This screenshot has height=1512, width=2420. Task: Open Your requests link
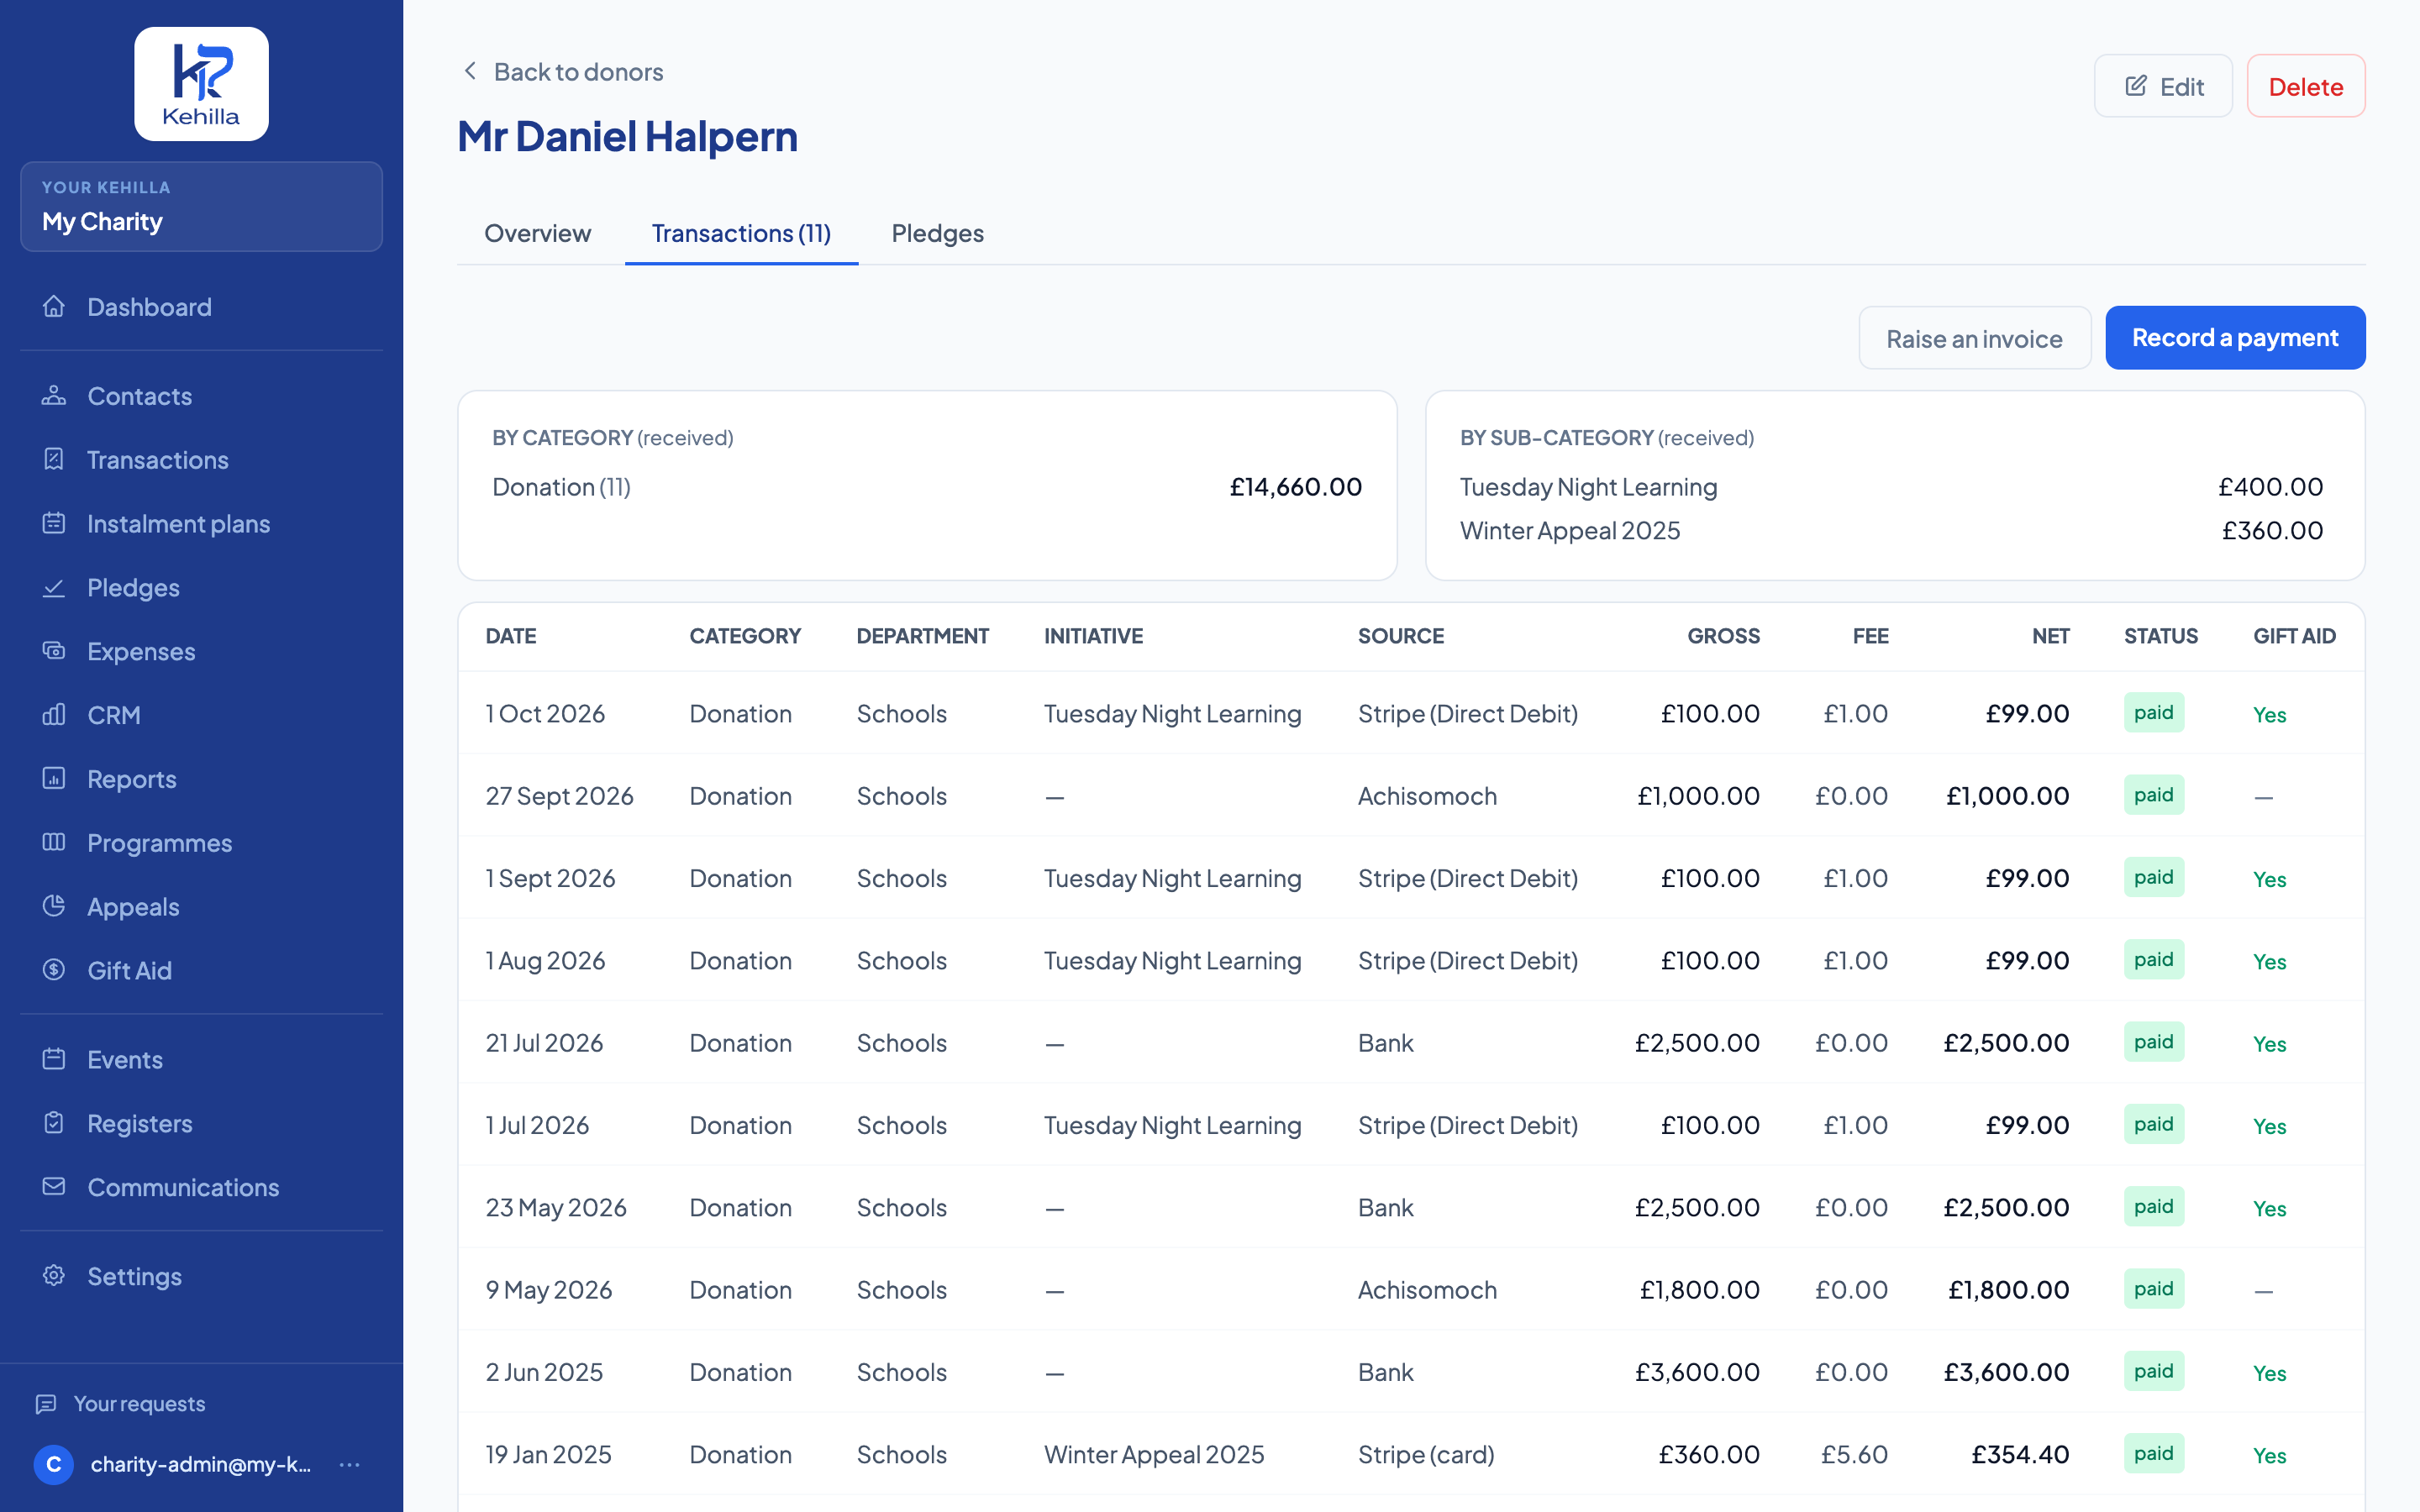pyautogui.click(x=120, y=1404)
